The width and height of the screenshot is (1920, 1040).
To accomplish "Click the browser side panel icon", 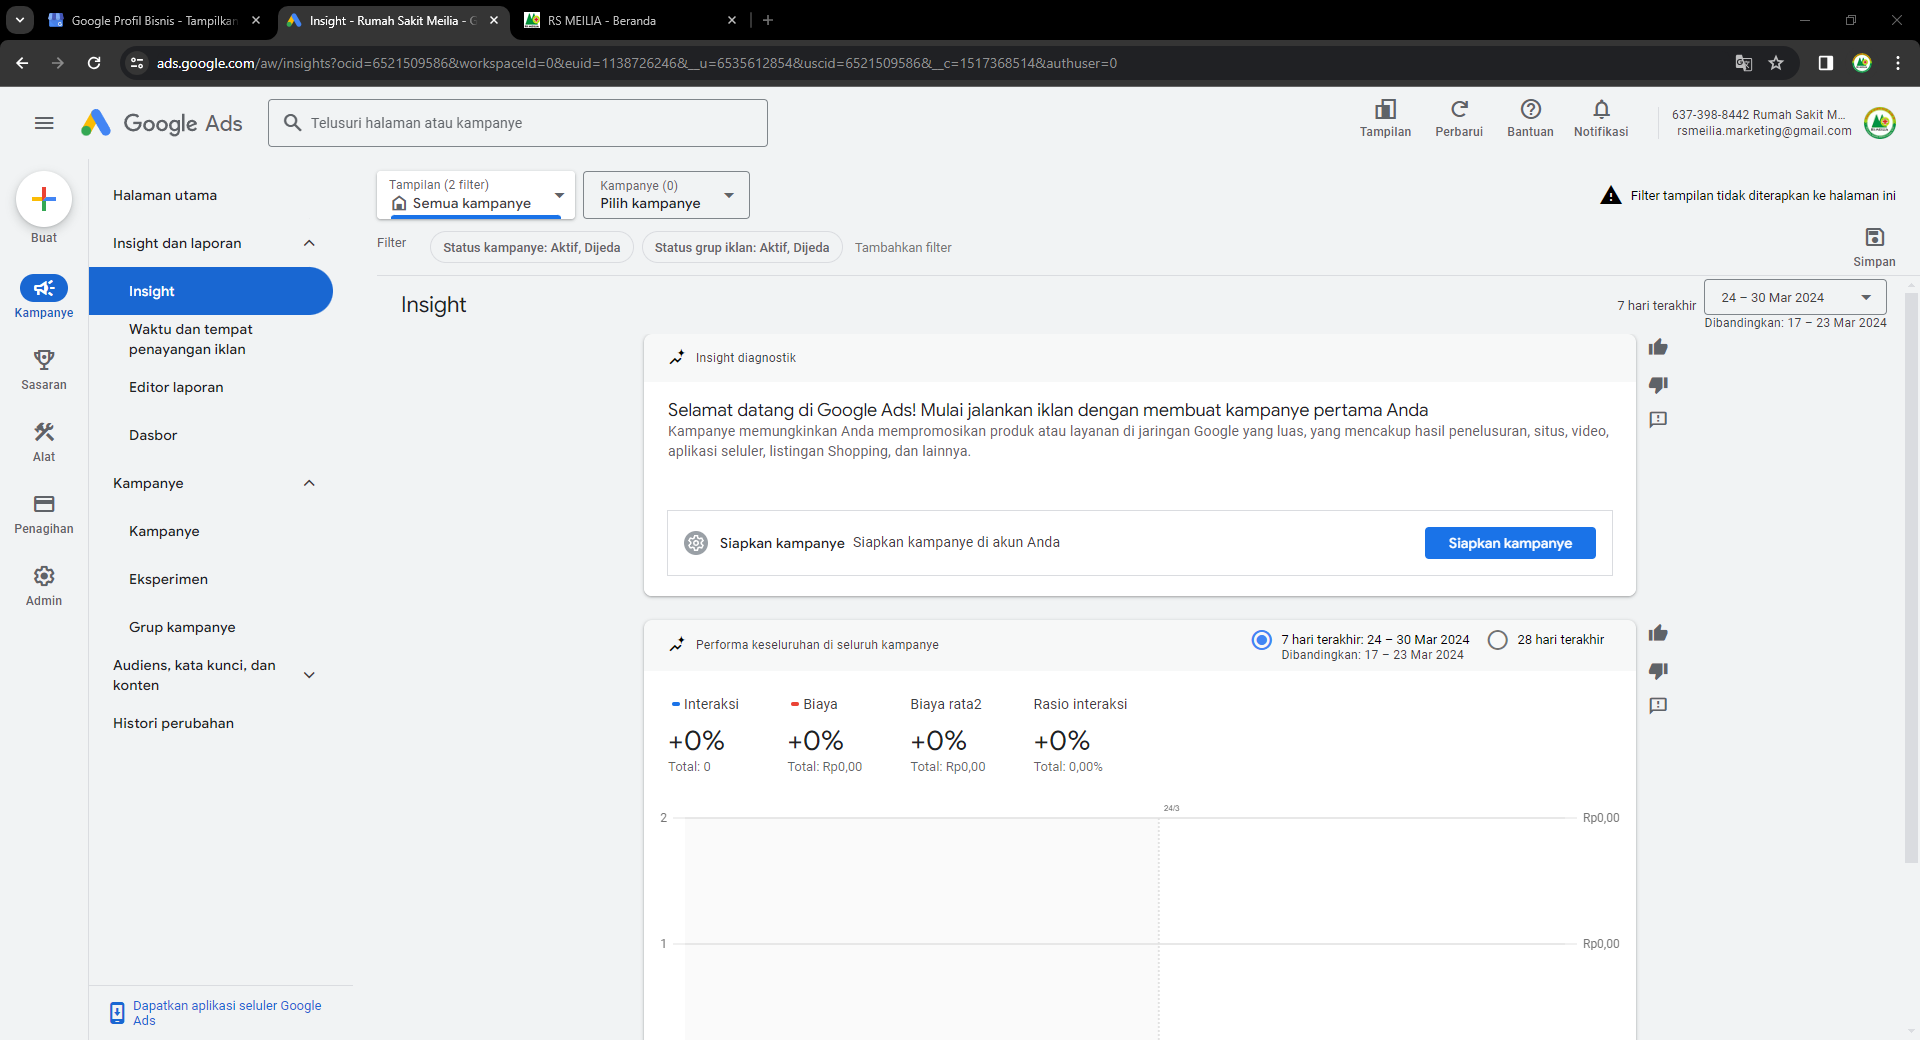I will point(1825,63).
